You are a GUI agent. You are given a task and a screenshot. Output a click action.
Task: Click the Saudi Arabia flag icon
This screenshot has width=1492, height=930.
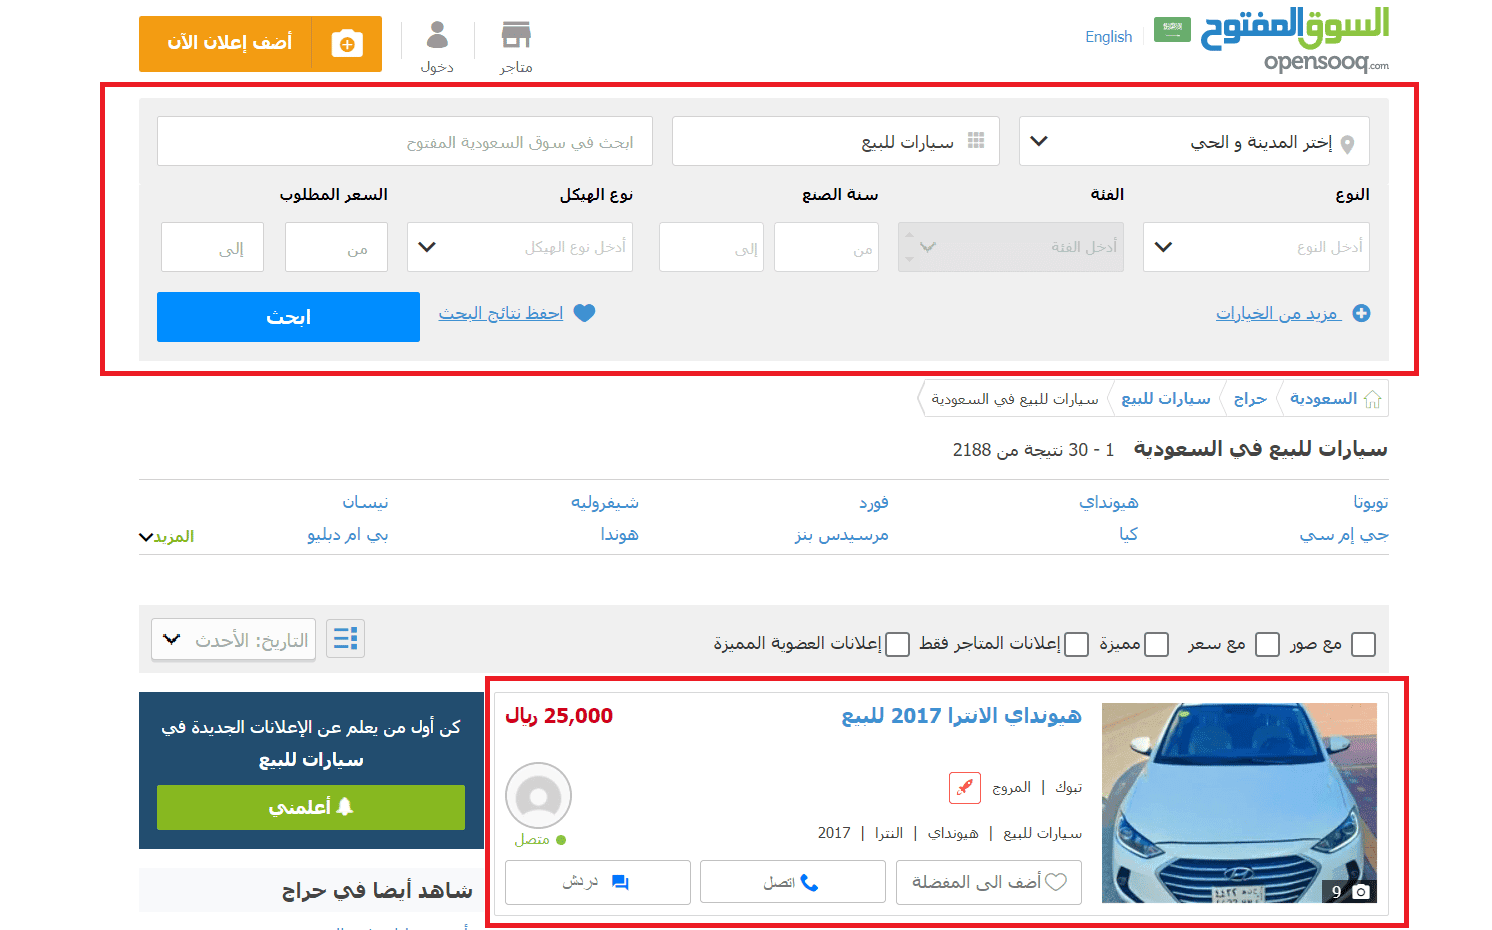pos(1172,30)
